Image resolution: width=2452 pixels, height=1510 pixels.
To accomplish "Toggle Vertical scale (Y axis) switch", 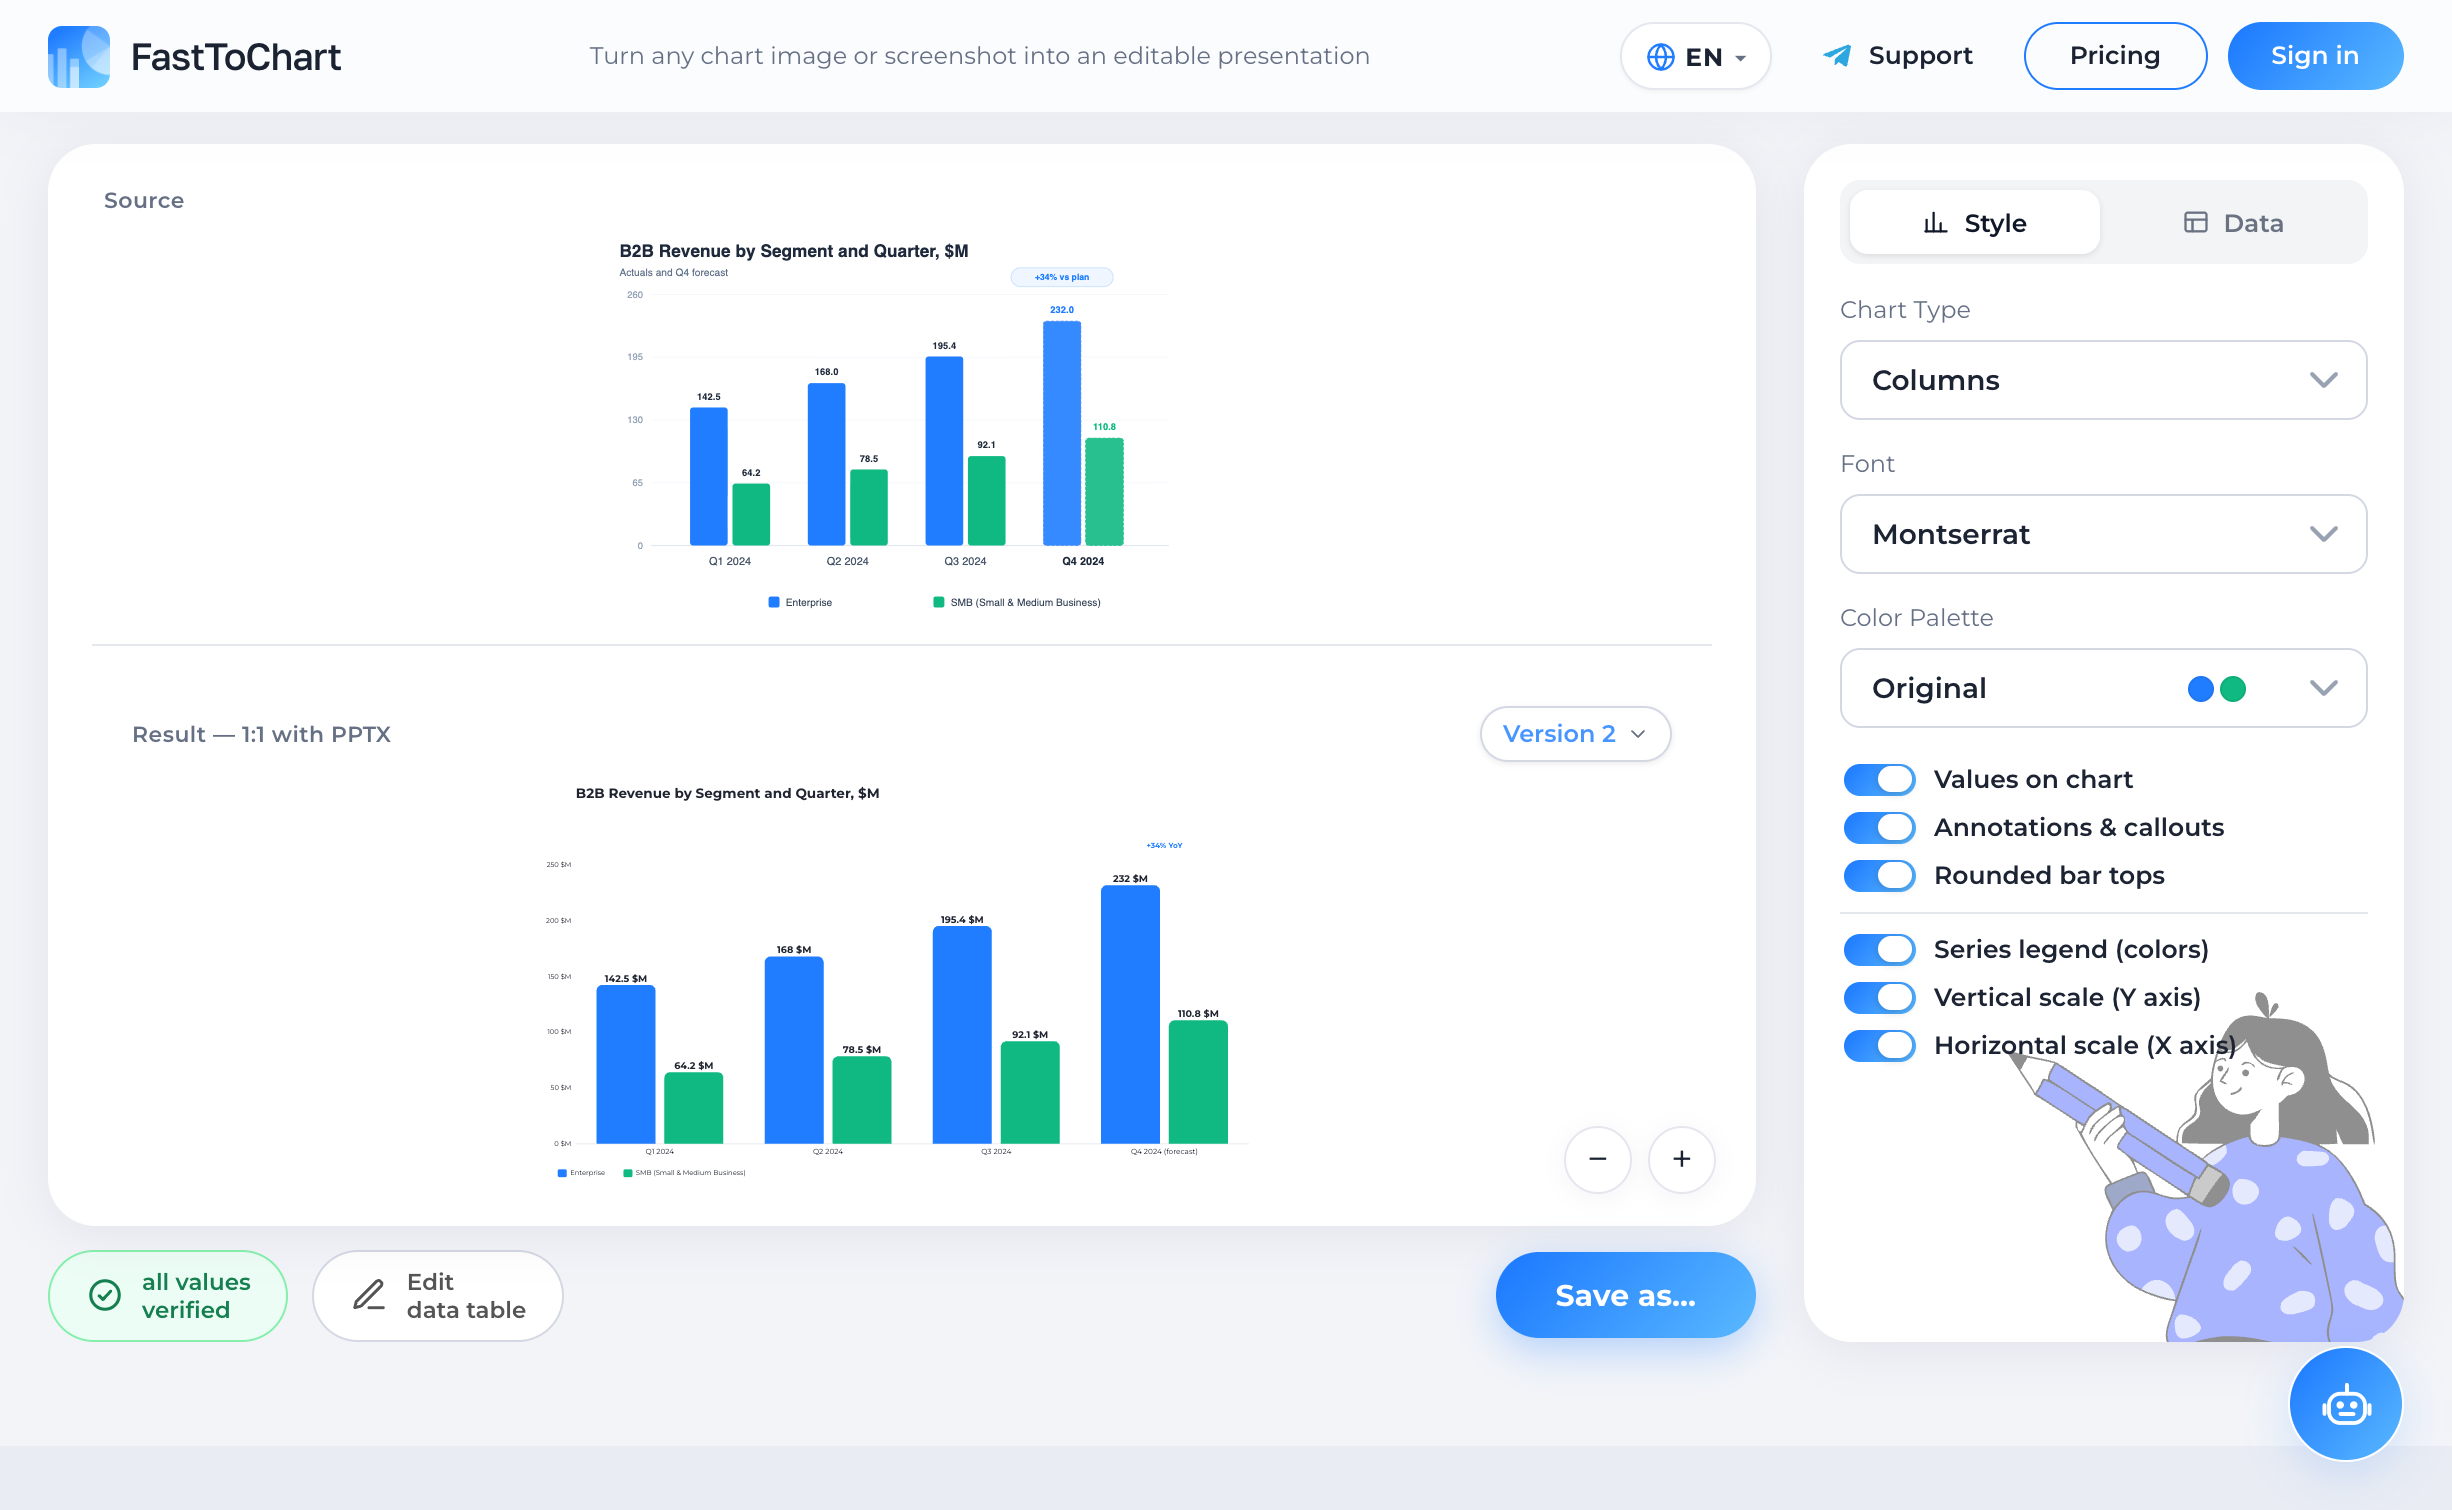I will click(x=1879, y=997).
